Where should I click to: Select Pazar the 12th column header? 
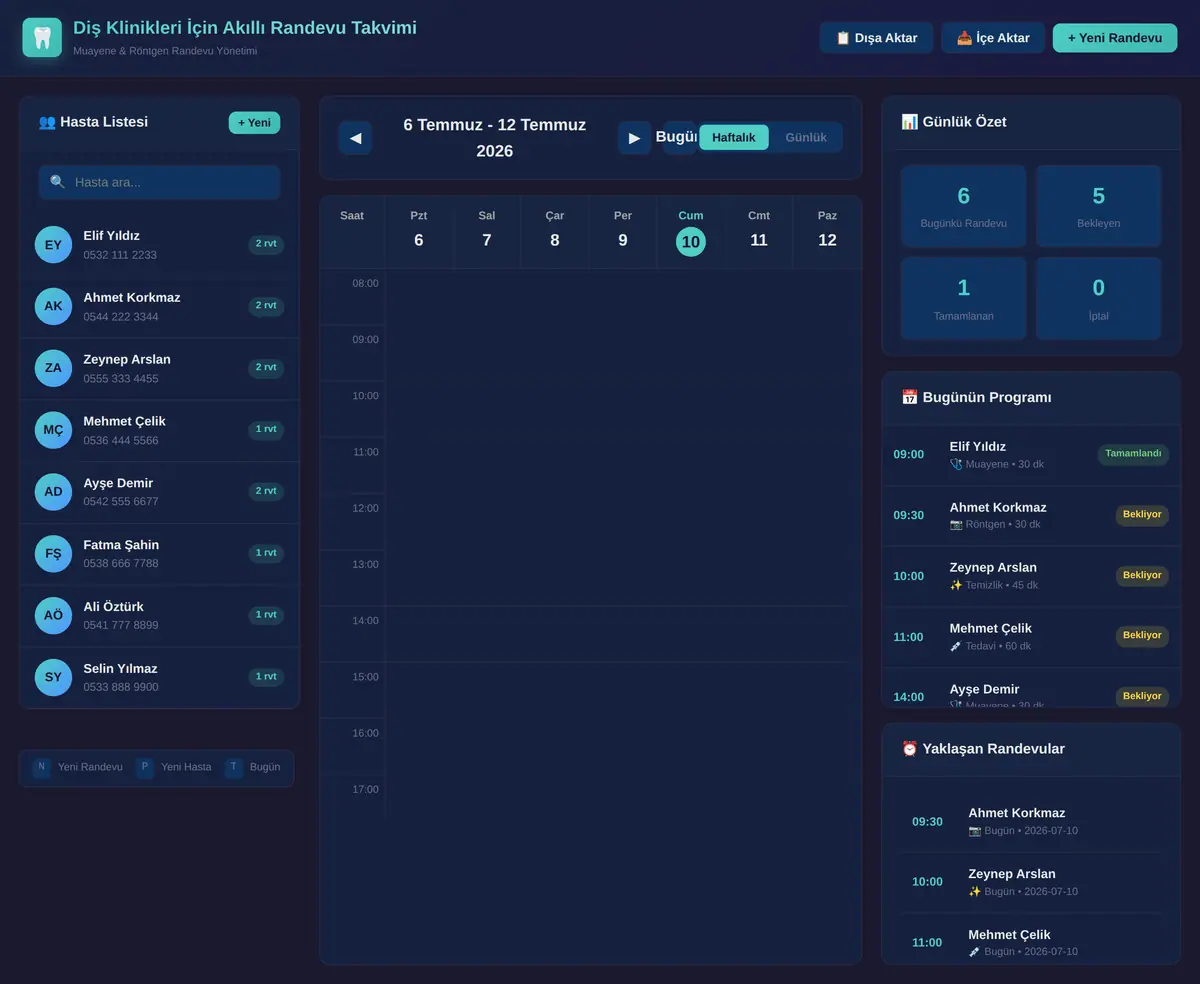[827, 232]
